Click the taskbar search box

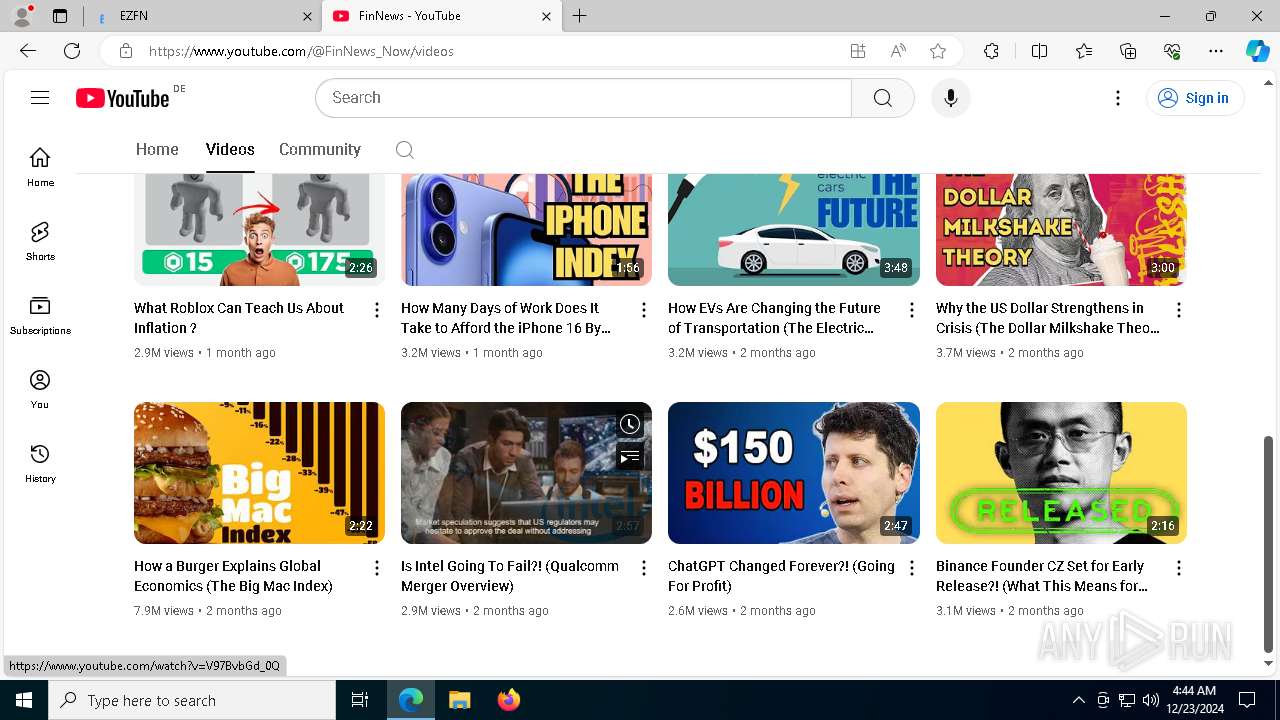click(192, 700)
